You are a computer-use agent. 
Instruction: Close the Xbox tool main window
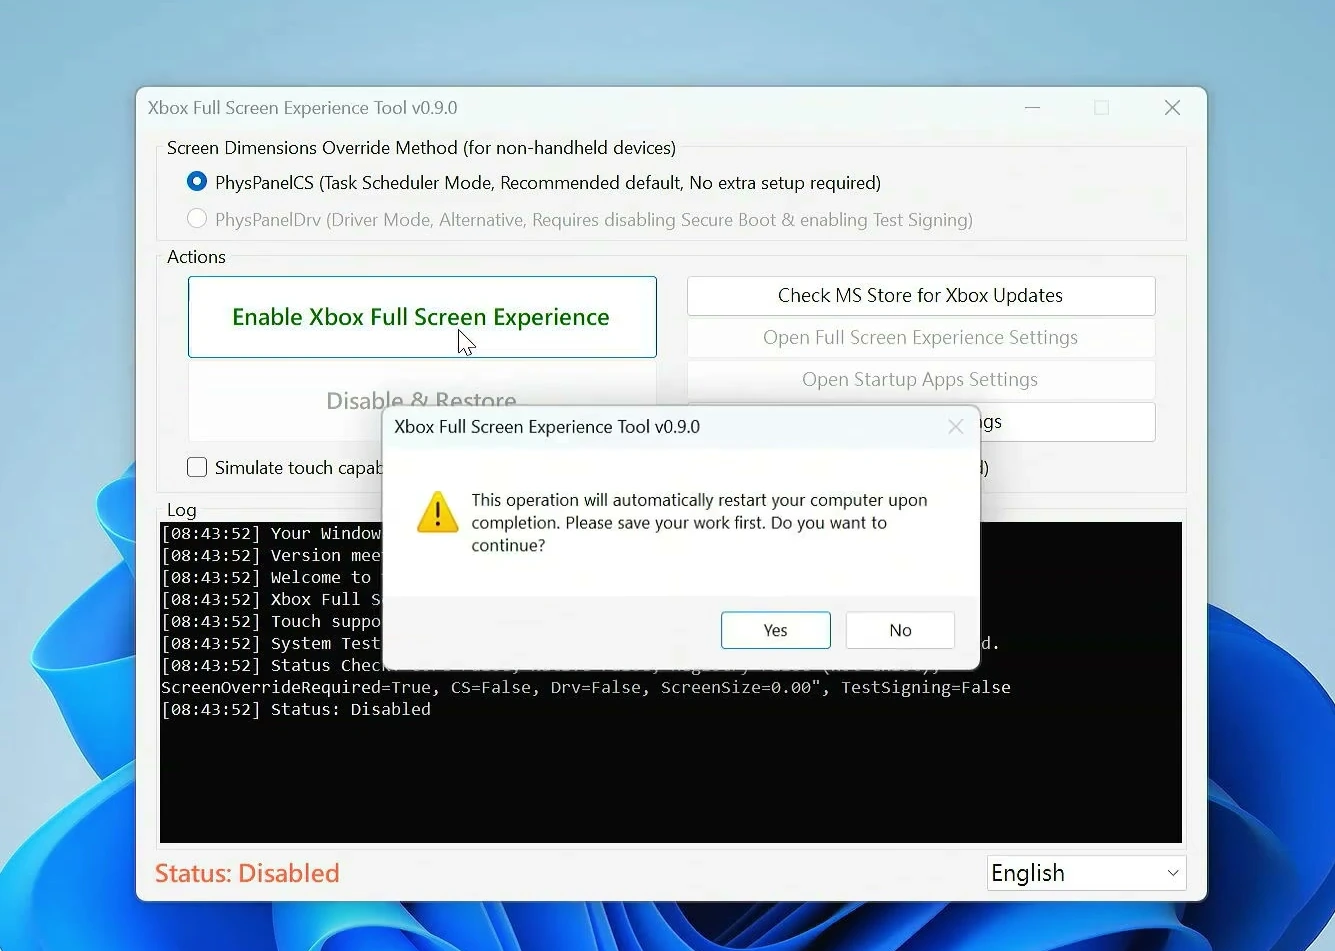click(x=1173, y=108)
